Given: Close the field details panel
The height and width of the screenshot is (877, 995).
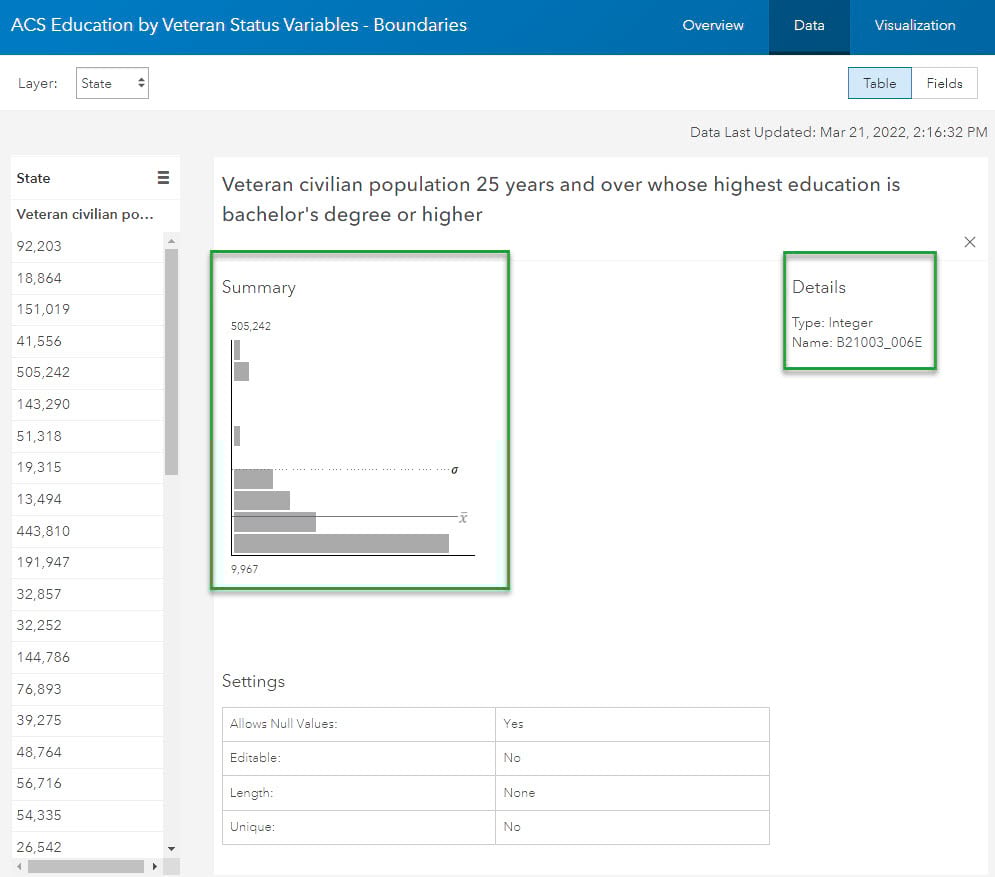Looking at the screenshot, I should coord(970,242).
